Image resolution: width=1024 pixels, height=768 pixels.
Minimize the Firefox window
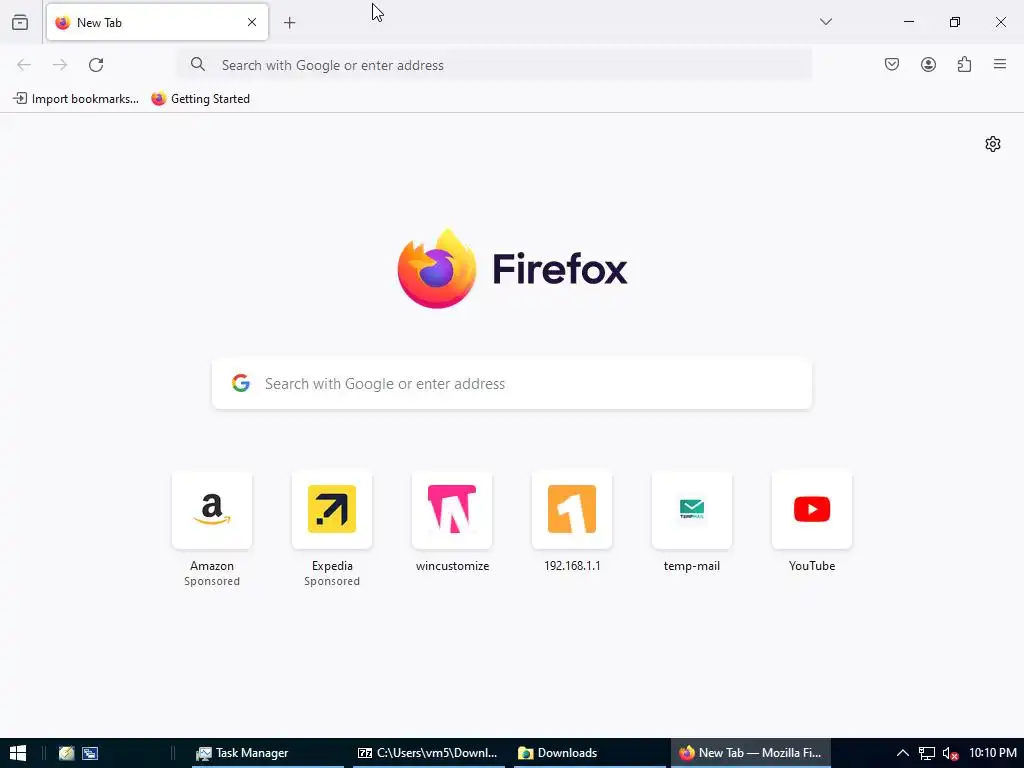pyautogui.click(x=908, y=22)
